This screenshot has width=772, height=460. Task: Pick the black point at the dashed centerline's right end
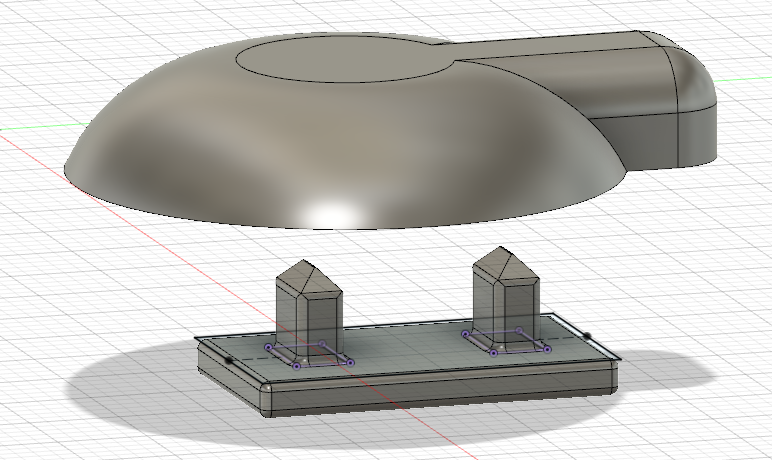pyautogui.click(x=588, y=336)
